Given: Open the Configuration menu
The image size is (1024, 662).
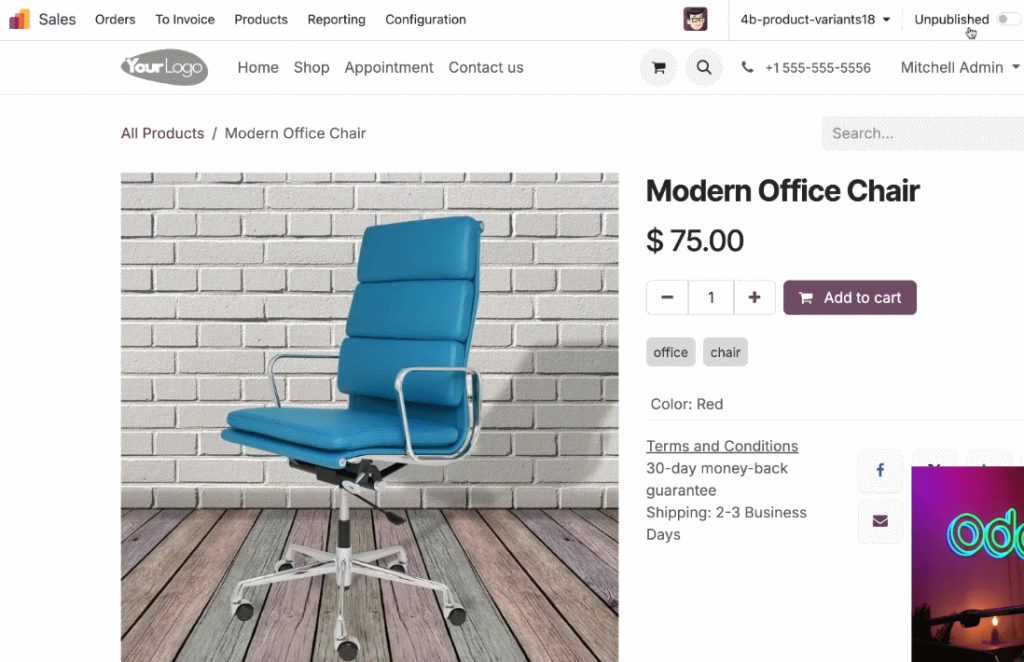Looking at the screenshot, I should click(426, 20).
